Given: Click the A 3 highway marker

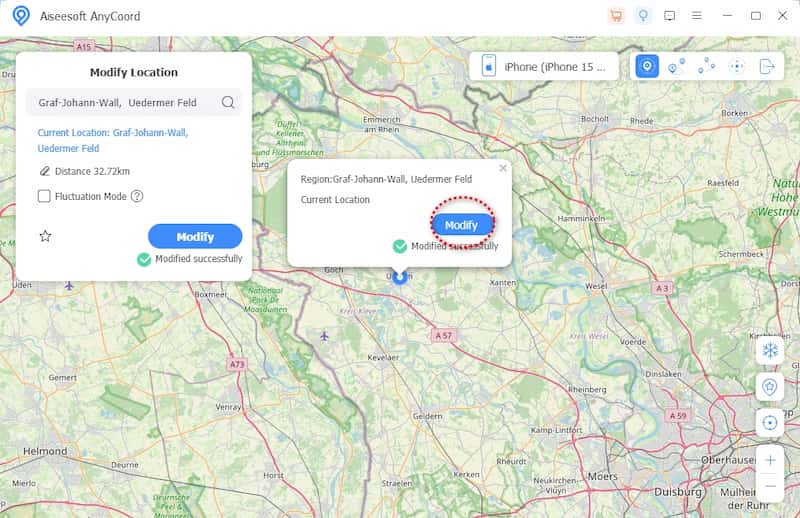Looking at the screenshot, I should (662, 288).
